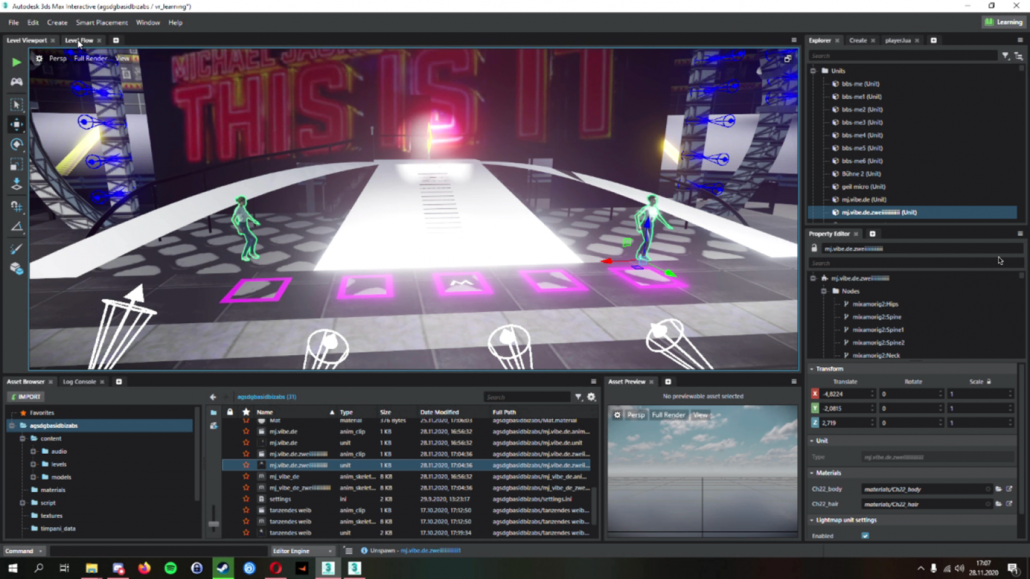Toggle the Lightmap Enabled checkbox

pos(865,536)
